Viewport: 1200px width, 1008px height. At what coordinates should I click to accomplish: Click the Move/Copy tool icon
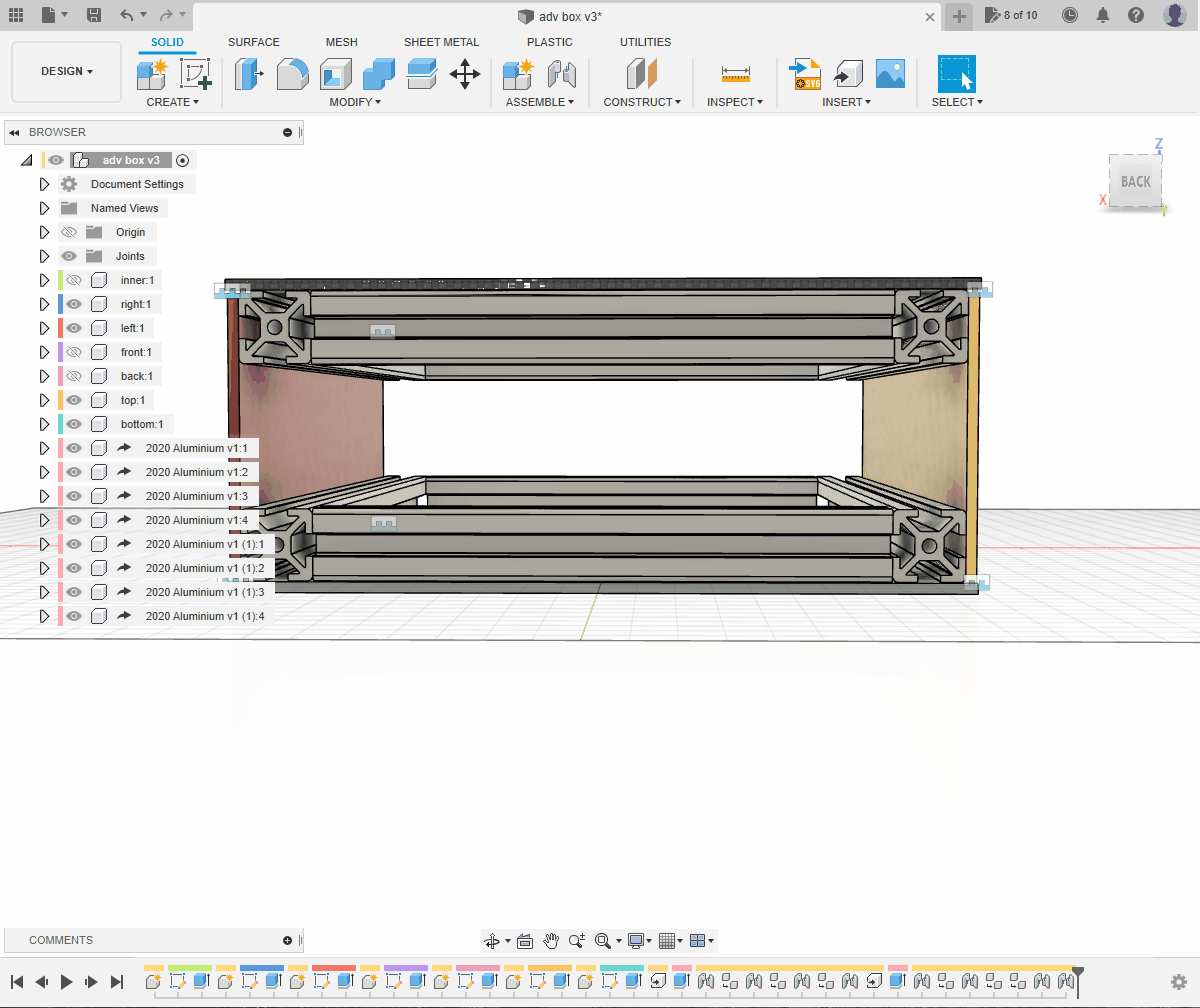(465, 75)
